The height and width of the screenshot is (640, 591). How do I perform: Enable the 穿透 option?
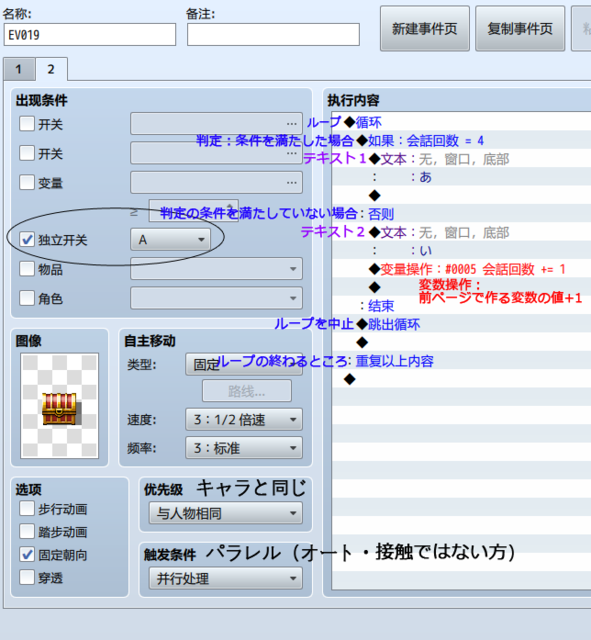(27, 578)
